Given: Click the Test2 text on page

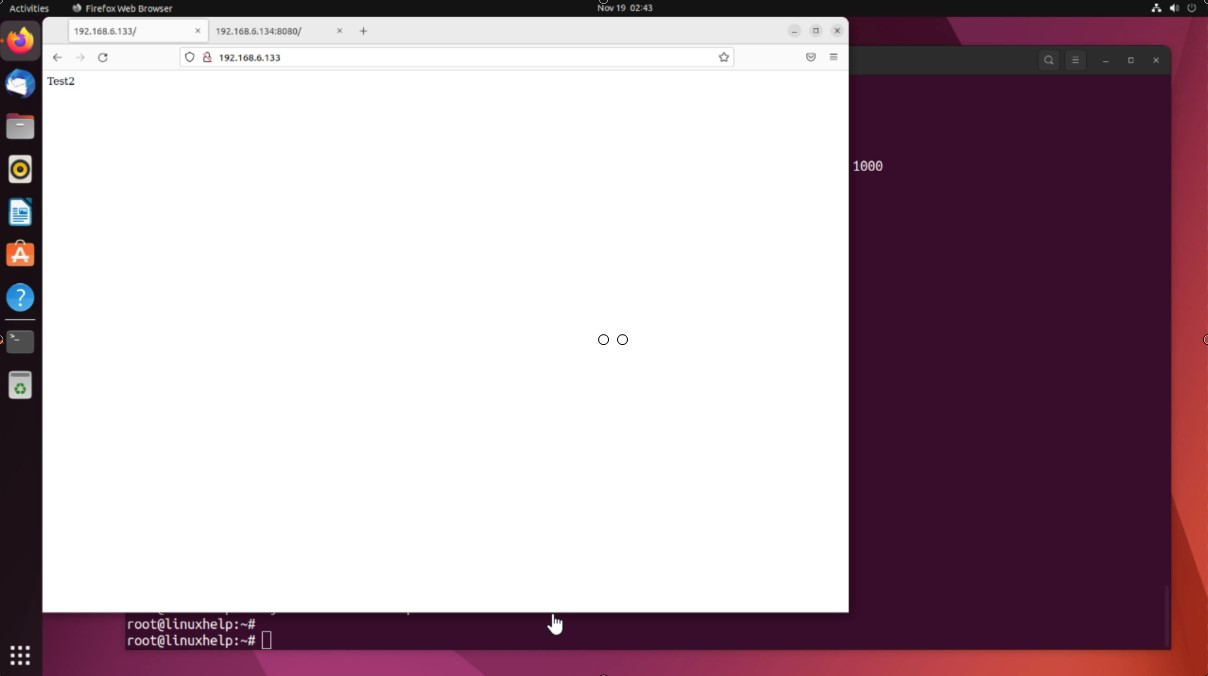Looking at the screenshot, I should click(61, 81).
